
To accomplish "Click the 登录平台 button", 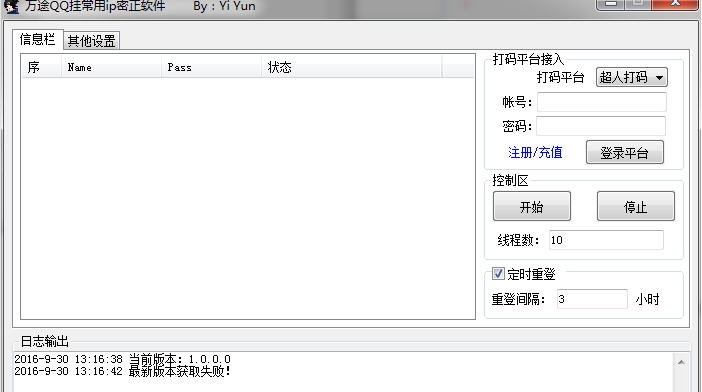I will click(625, 153).
